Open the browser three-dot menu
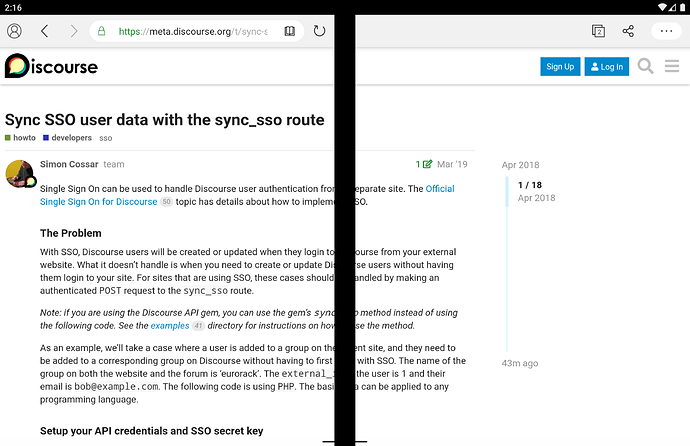 pyautogui.click(x=666, y=31)
